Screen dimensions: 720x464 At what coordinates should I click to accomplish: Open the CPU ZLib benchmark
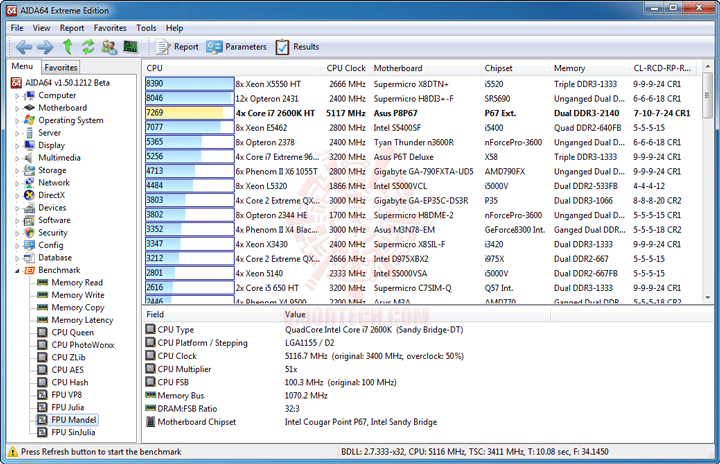pos(68,357)
